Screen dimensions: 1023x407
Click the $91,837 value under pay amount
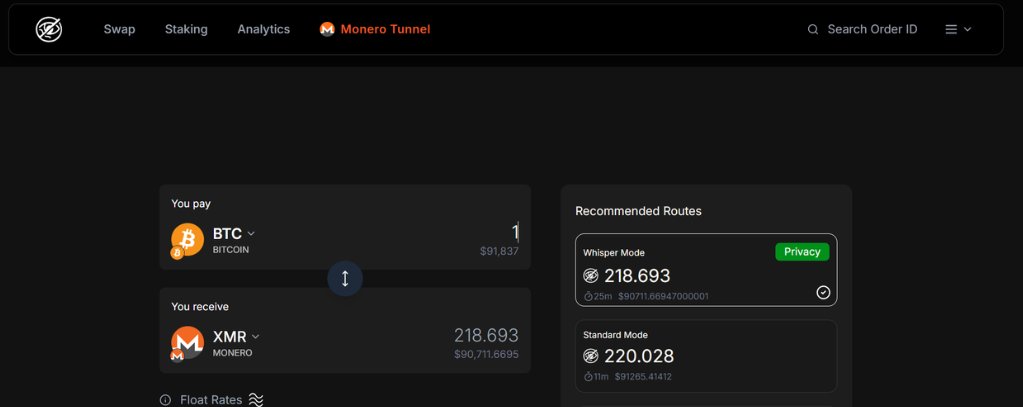pyautogui.click(x=499, y=251)
